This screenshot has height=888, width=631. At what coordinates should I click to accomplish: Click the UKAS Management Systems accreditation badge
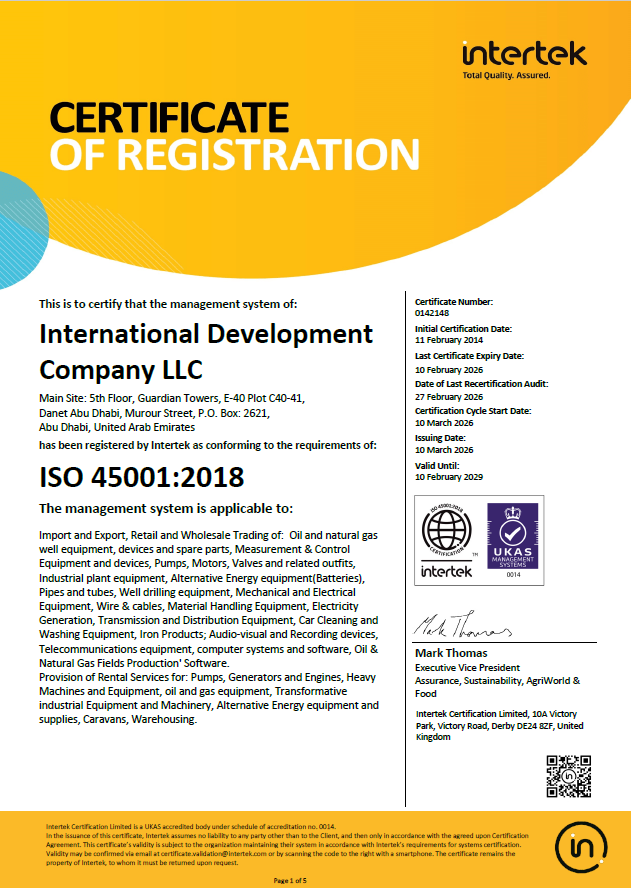(513, 537)
